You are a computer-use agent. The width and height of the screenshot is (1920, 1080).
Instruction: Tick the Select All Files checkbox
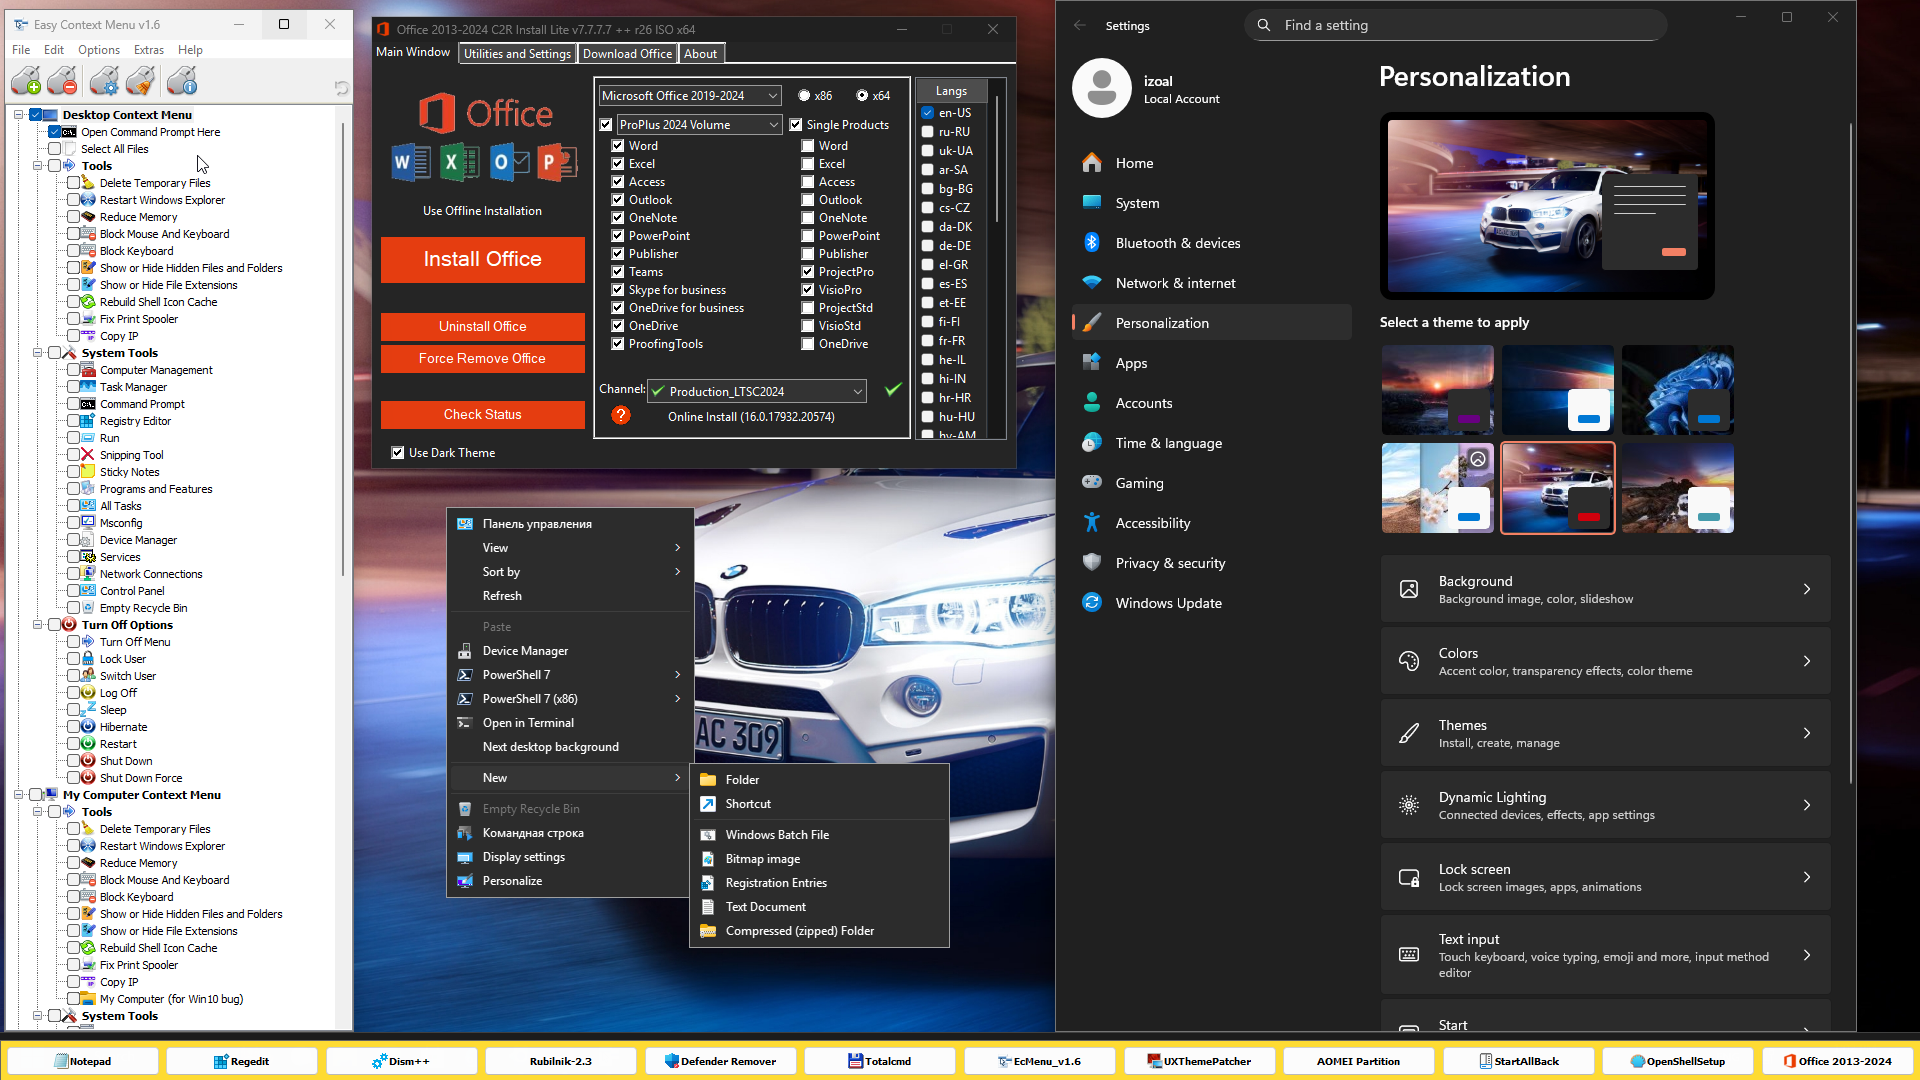coord(55,149)
